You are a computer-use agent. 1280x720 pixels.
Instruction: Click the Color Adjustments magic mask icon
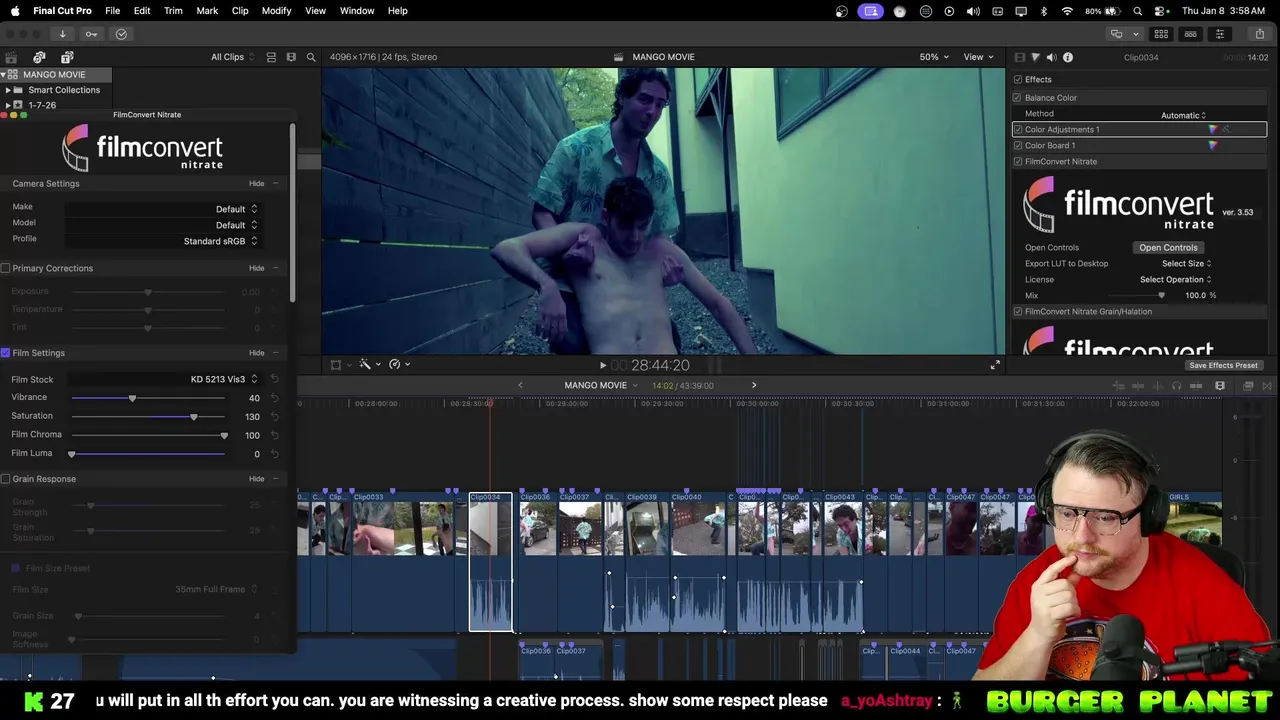[1226, 129]
